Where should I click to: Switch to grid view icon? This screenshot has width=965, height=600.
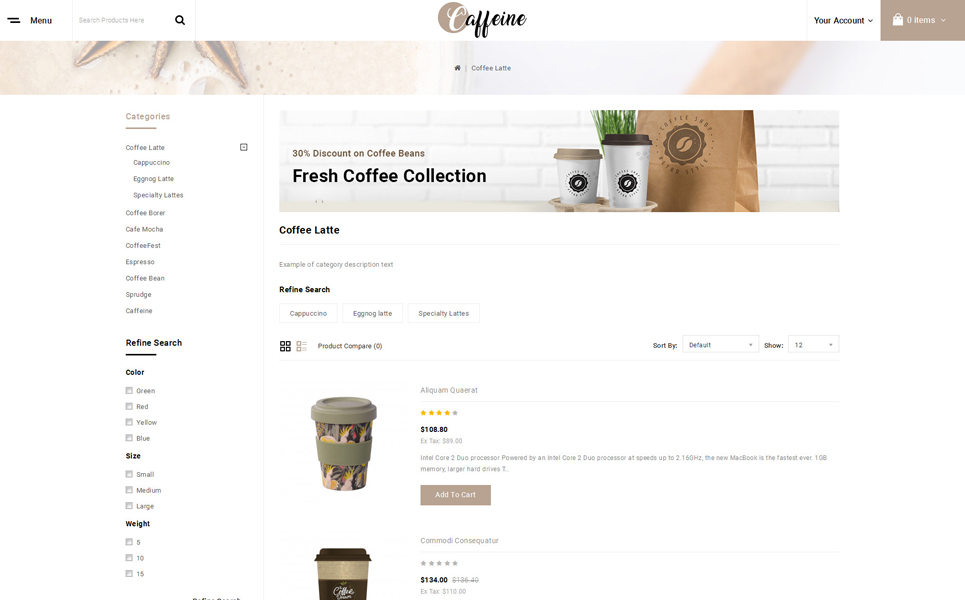pos(285,346)
